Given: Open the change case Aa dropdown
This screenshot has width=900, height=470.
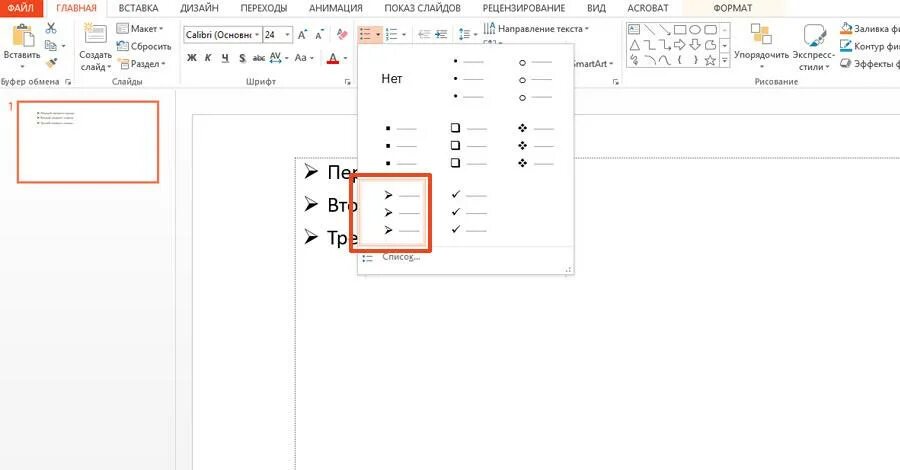Looking at the screenshot, I should 304,58.
